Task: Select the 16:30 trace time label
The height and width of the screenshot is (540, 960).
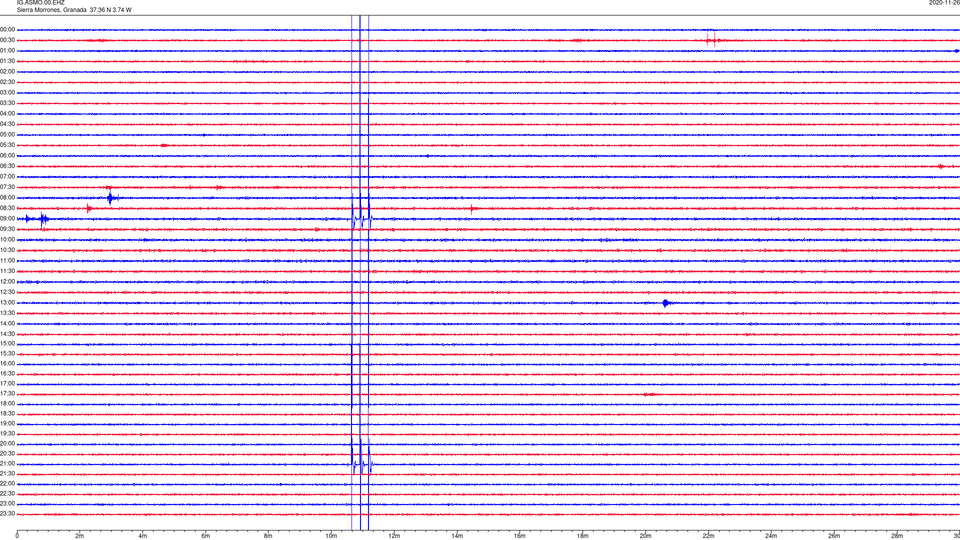Action: tap(7, 373)
